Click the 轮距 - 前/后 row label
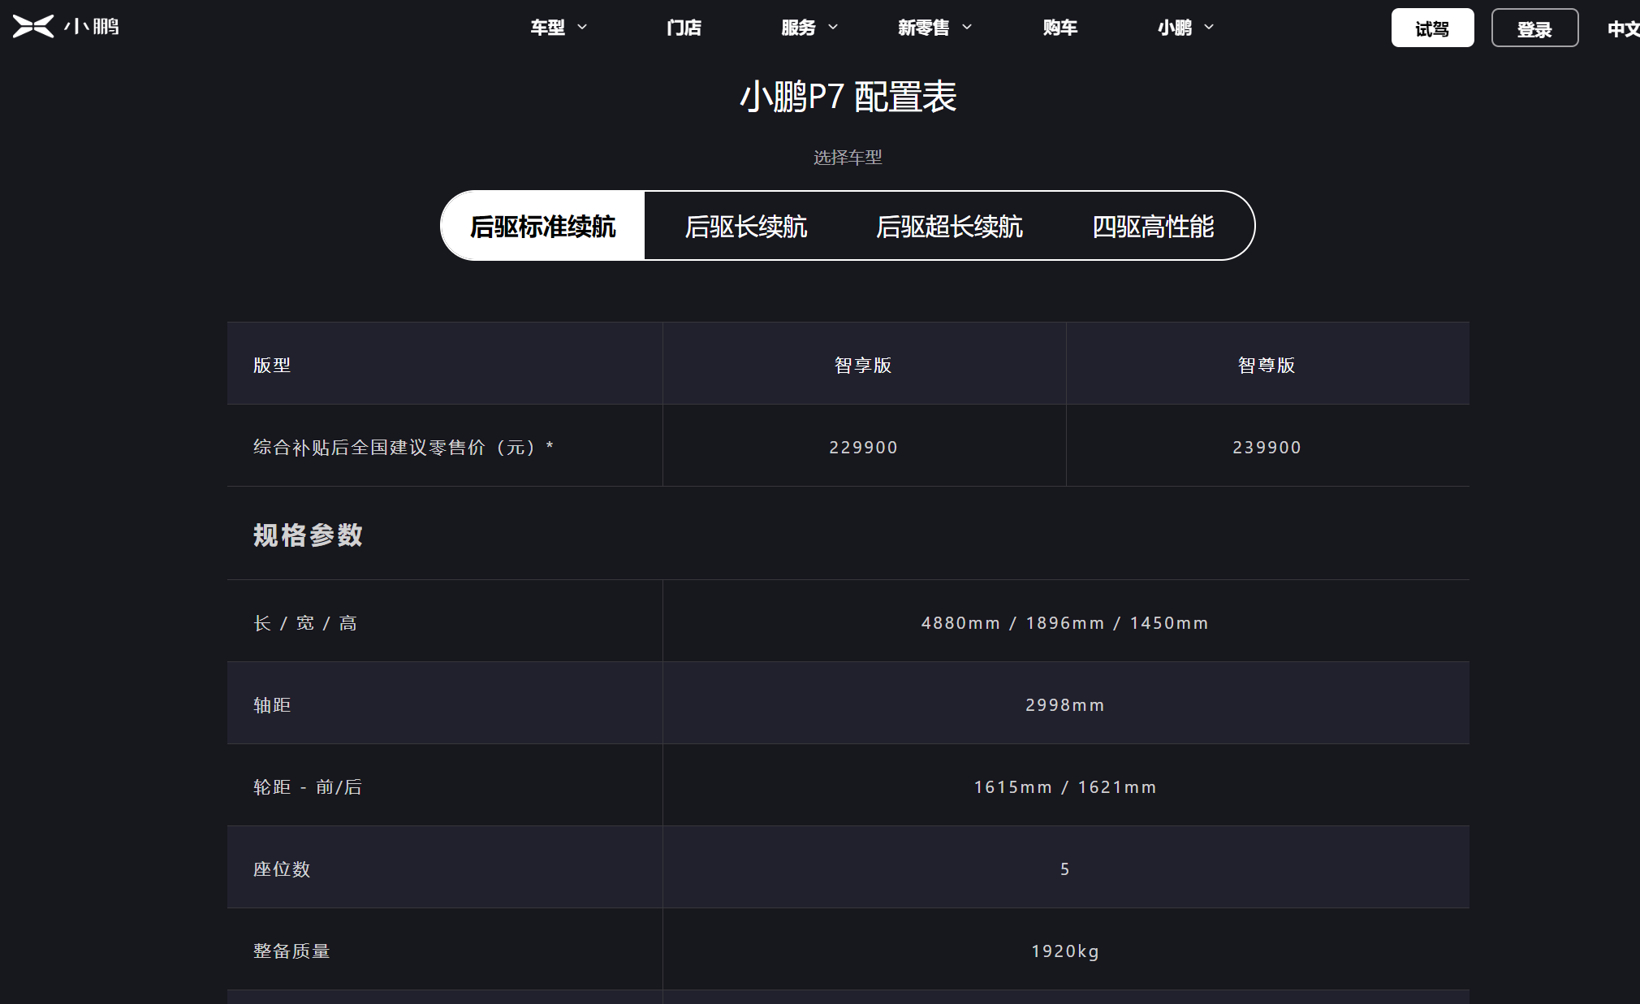1640x1004 pixels. [307, 787]
